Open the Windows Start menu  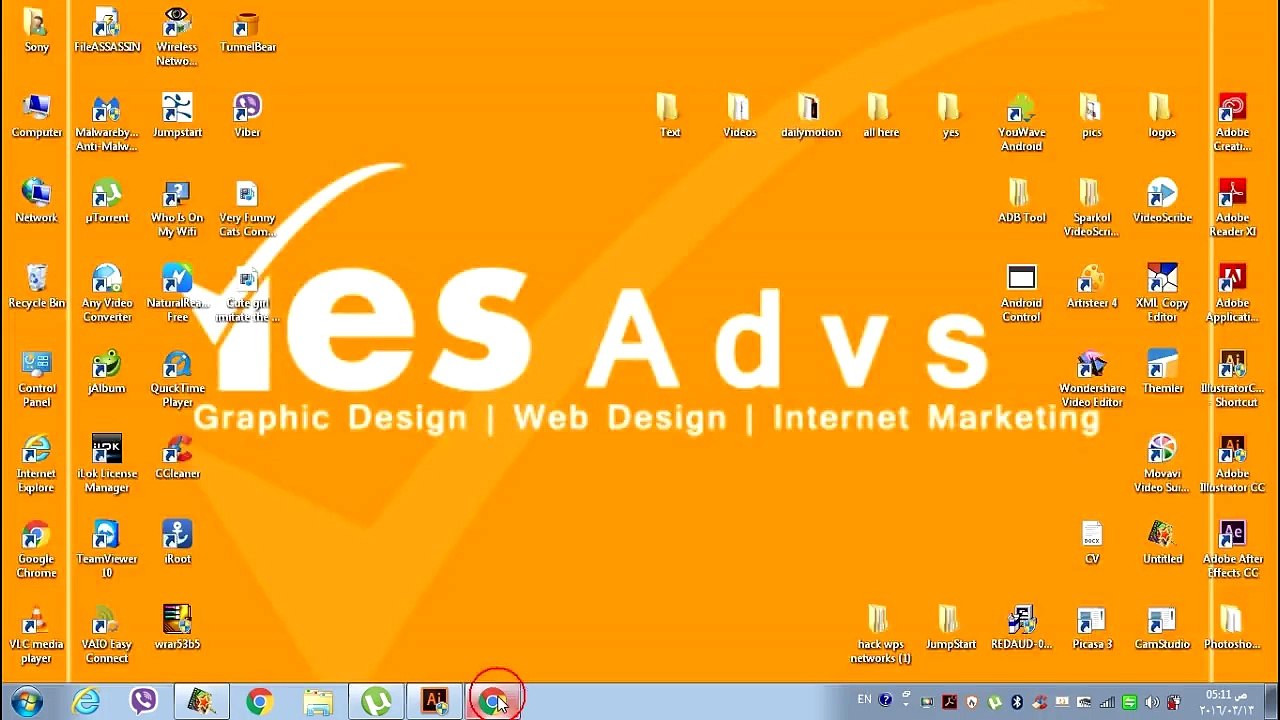click(27, 702)
